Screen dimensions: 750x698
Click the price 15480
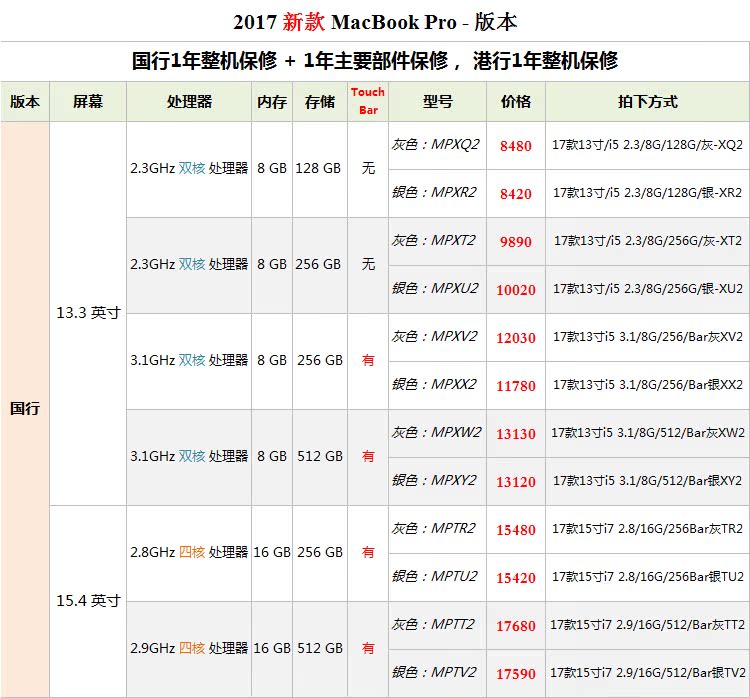(x=516, y=529)
